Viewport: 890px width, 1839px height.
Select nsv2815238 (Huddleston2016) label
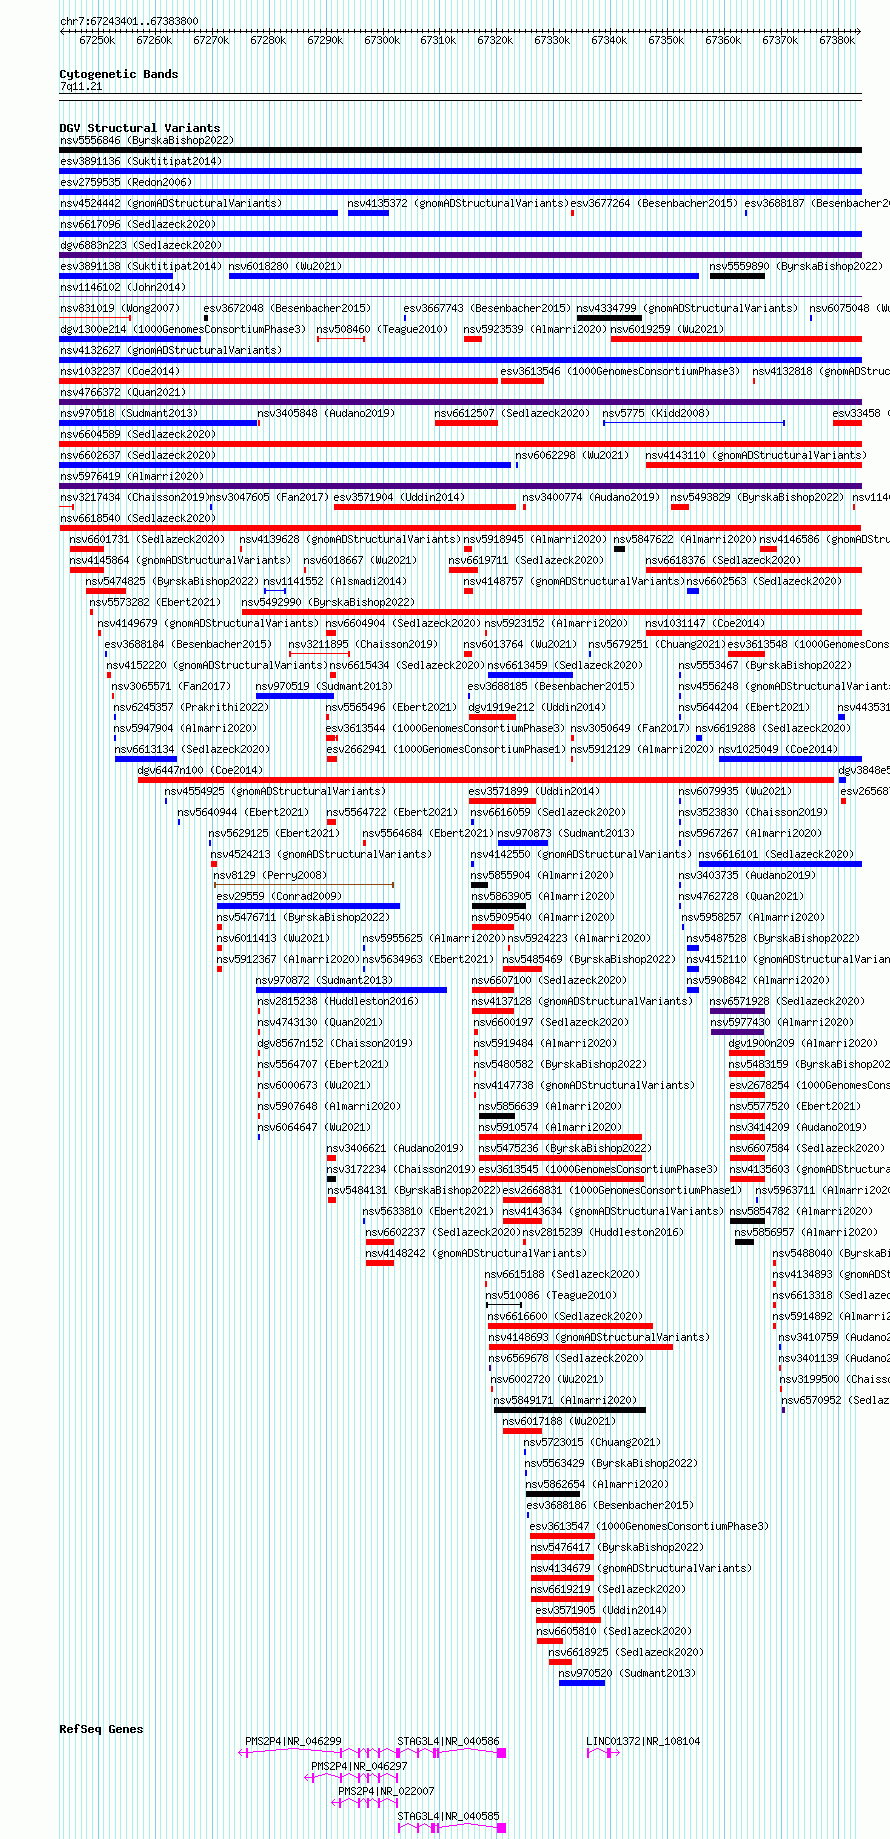338,1001
